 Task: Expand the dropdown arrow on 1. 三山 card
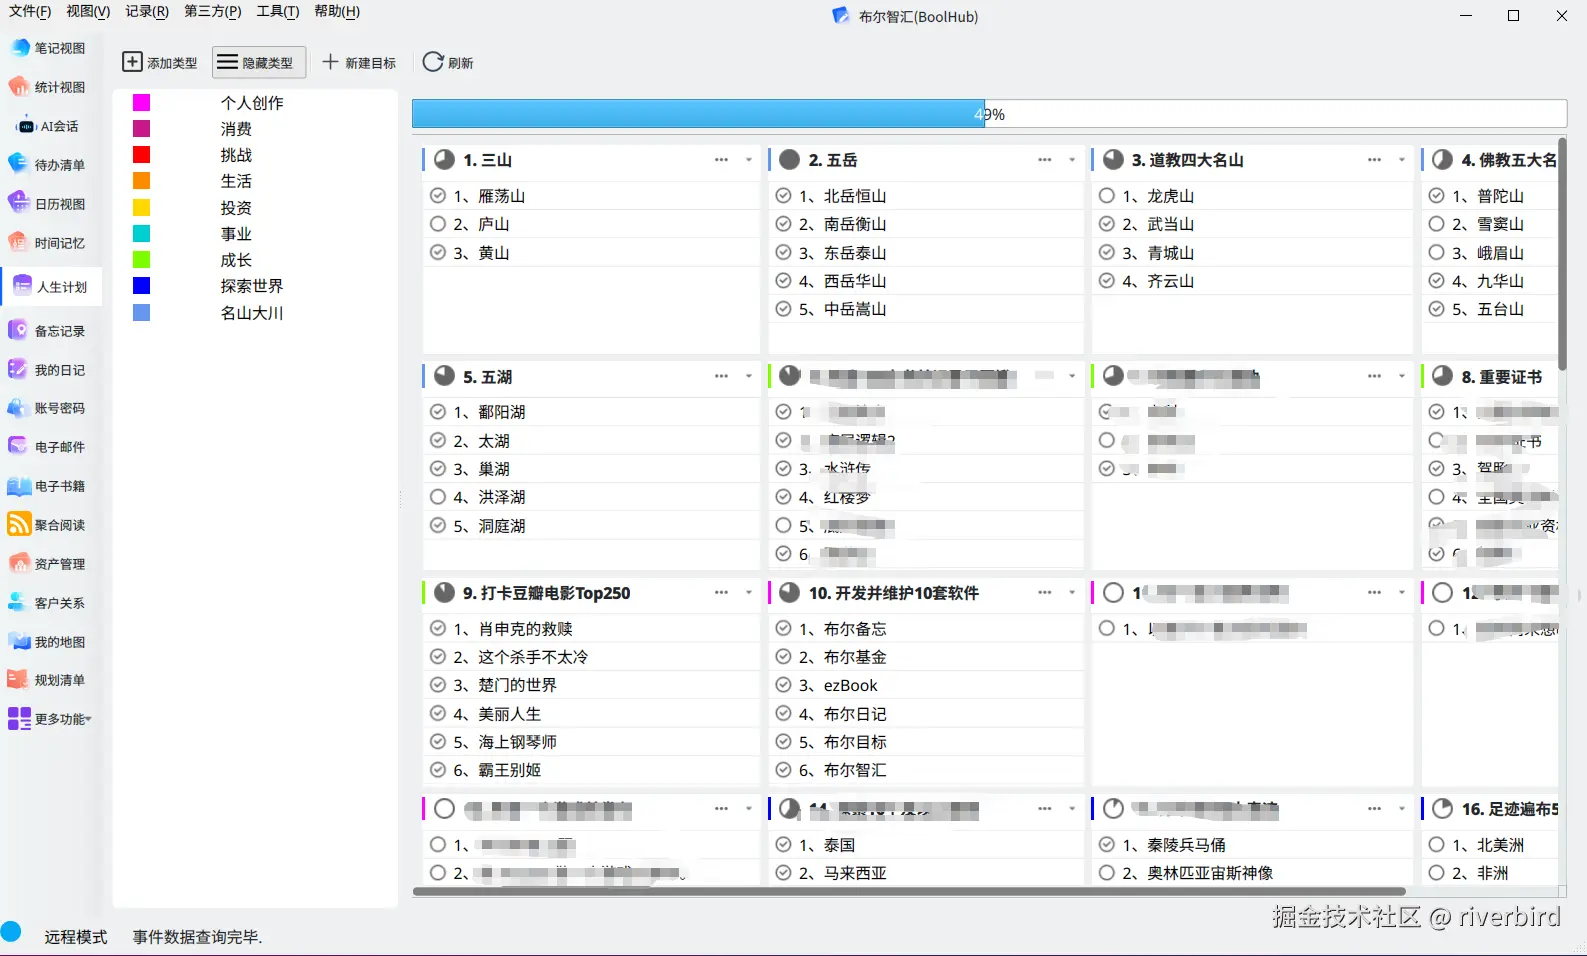point(749,160)
